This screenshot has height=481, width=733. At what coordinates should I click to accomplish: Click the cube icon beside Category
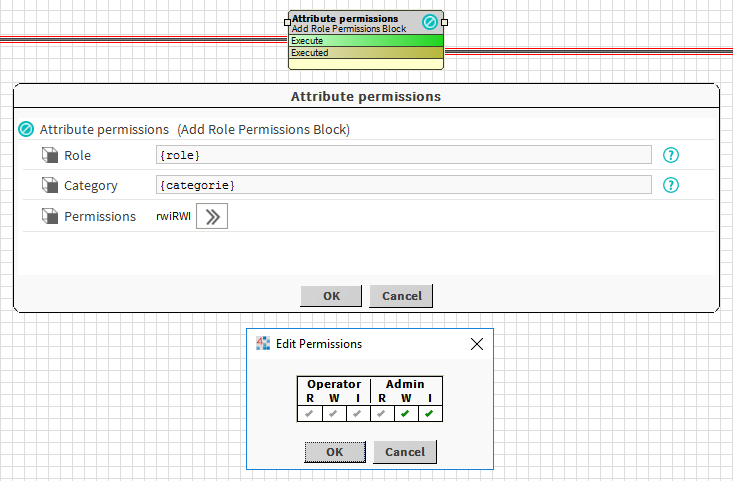pos(50,185)
